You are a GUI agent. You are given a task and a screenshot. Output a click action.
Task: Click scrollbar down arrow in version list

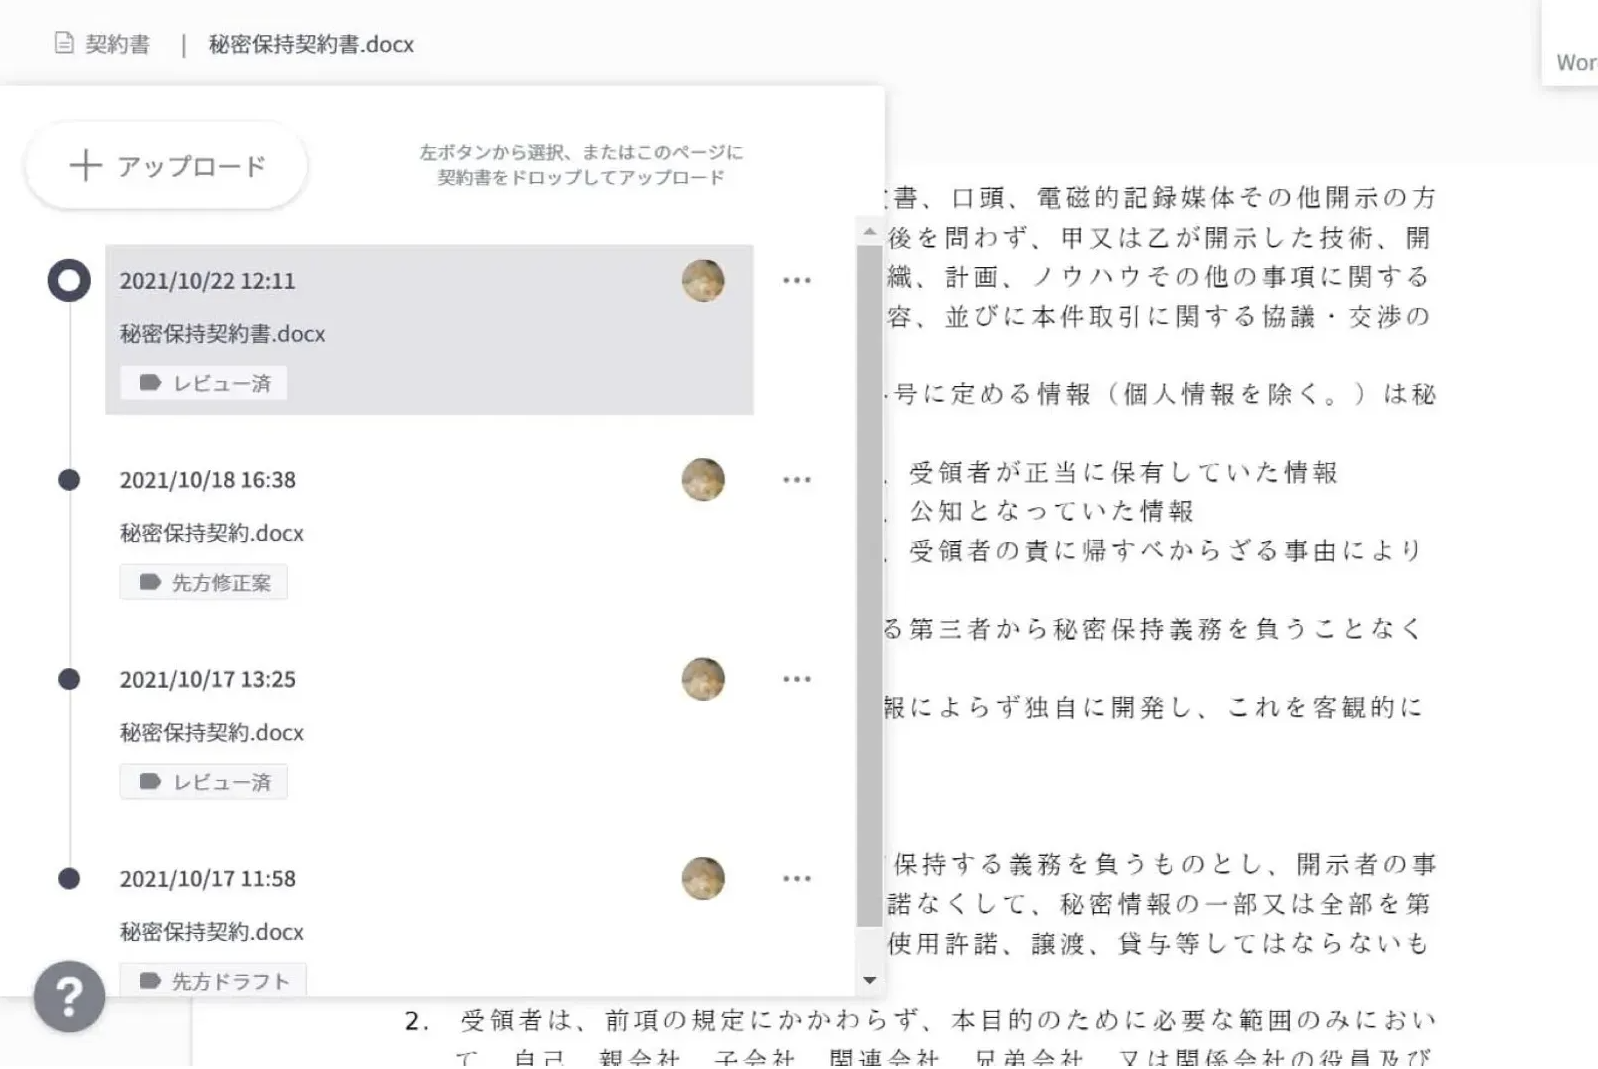pyautogui.click(x=869, y=980)
